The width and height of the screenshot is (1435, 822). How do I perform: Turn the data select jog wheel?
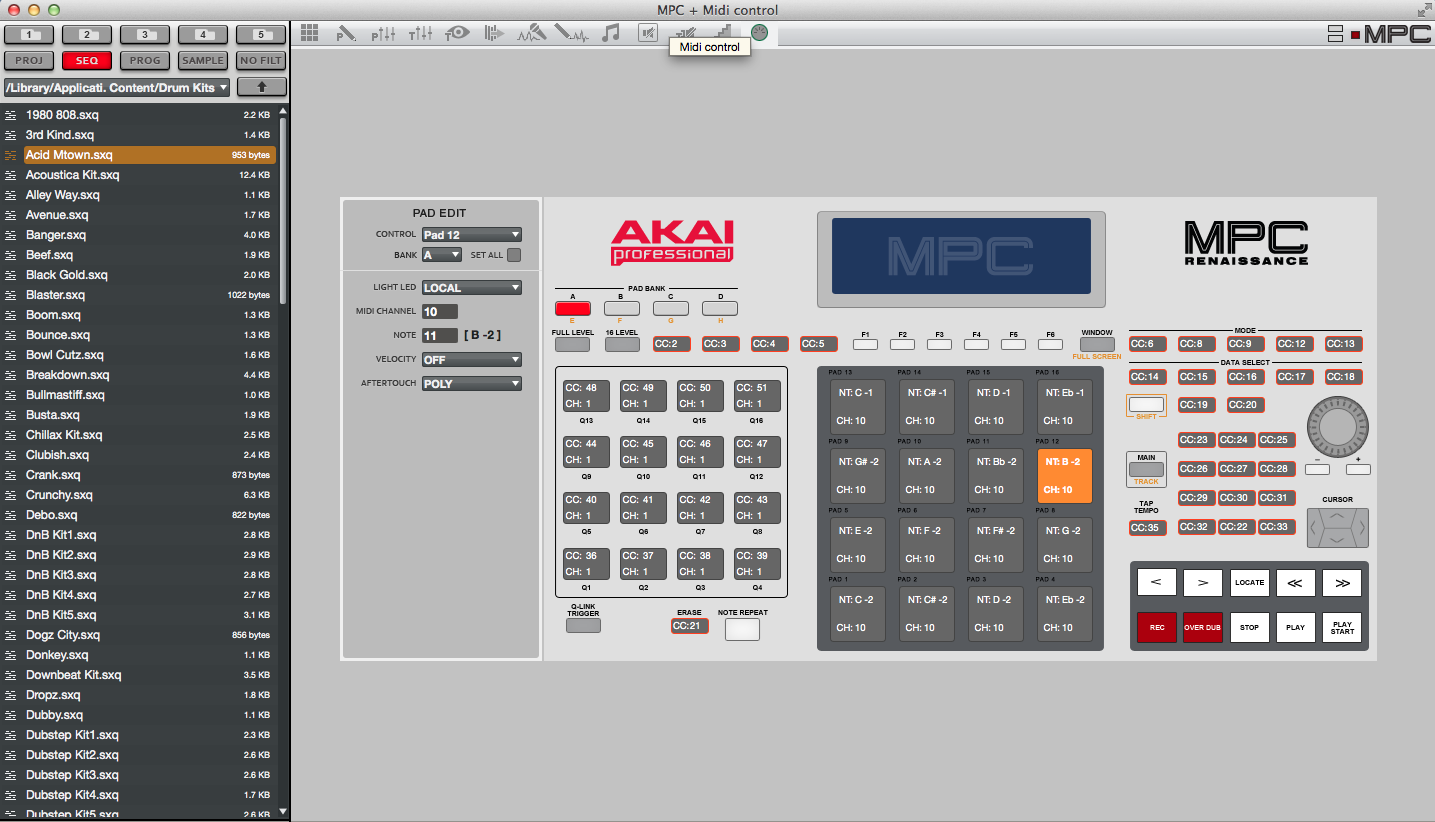point(1337,427)
